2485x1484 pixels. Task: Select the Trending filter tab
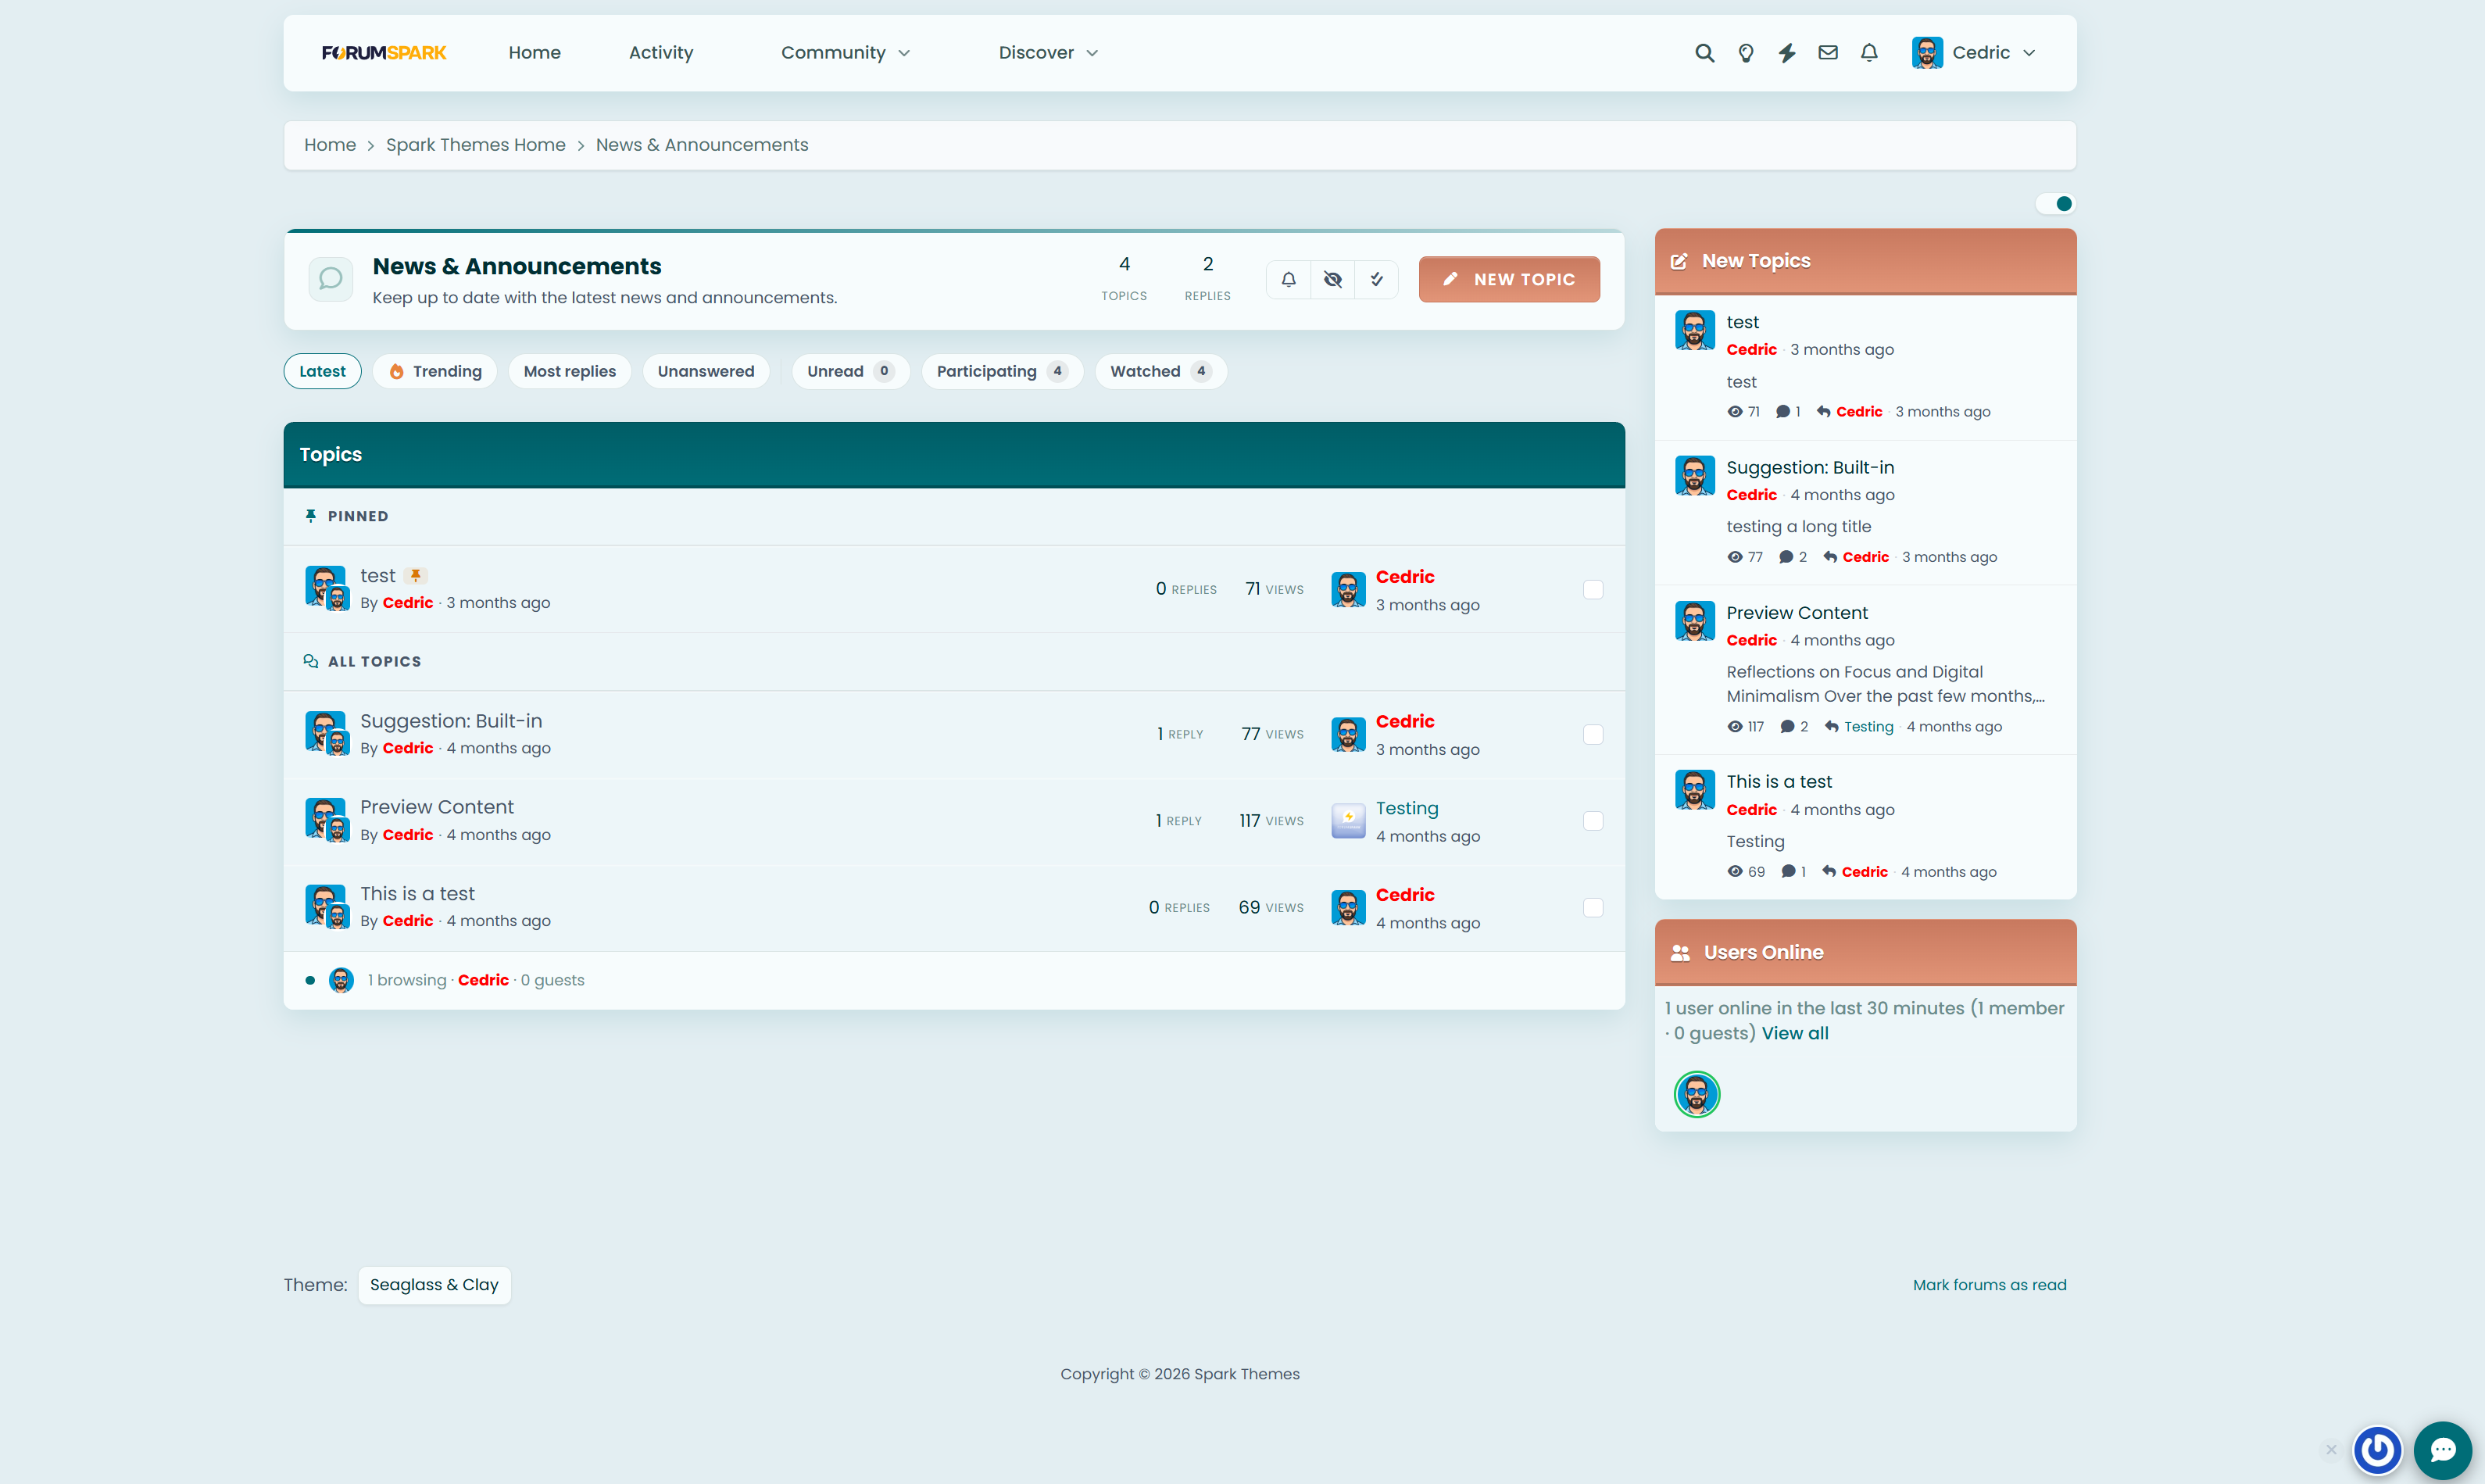coord(435,371)
